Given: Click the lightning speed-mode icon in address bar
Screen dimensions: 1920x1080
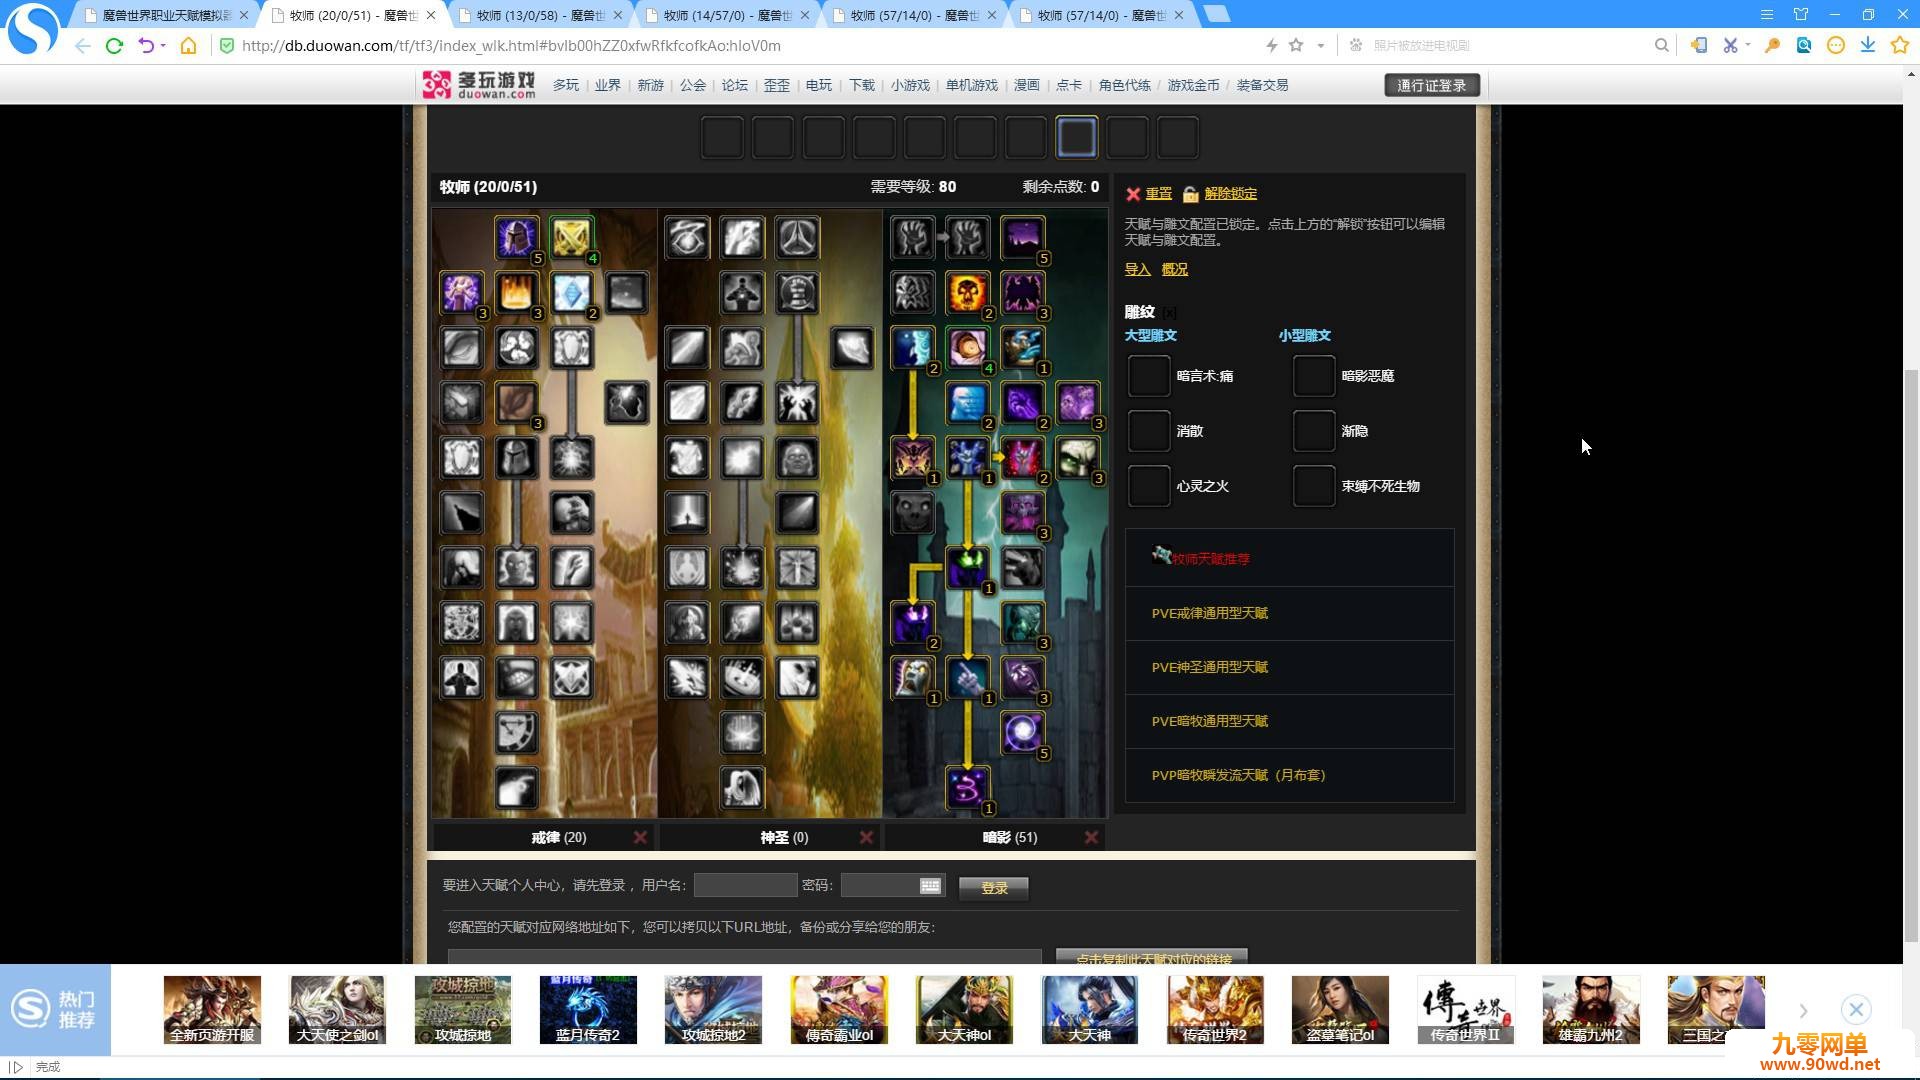Looking at the screenshot, I should [1271, 45].
